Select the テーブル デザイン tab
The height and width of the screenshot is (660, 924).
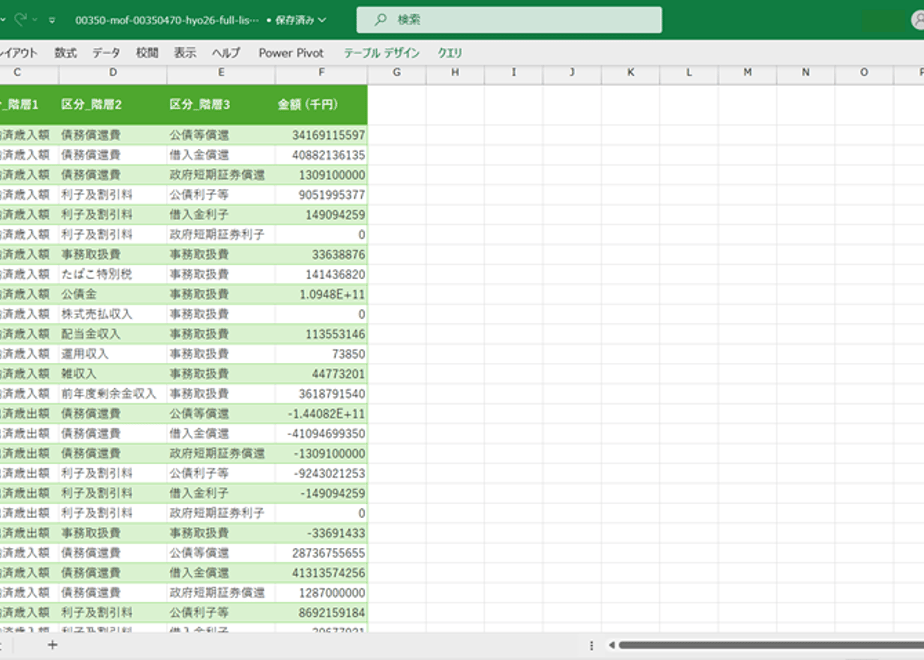pos(381,53)
